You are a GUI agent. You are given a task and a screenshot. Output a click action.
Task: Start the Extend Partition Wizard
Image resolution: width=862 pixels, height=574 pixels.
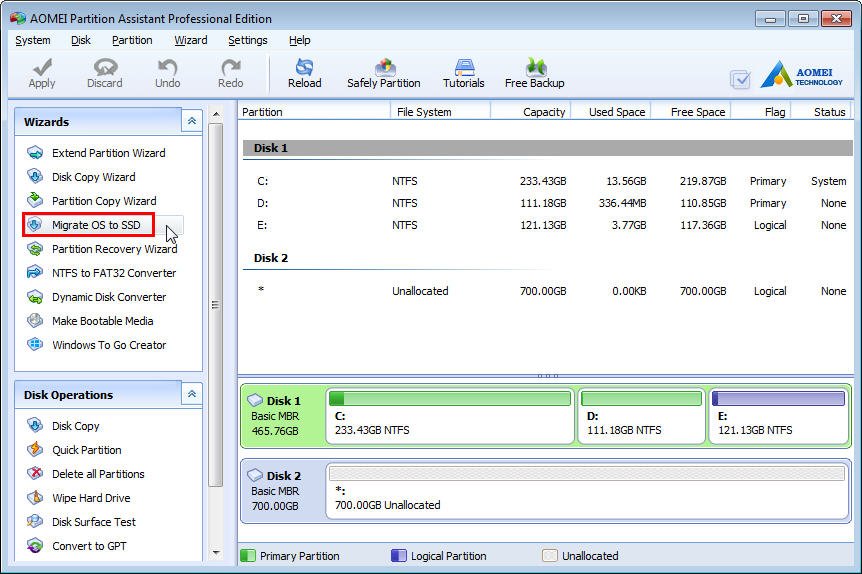click(108, 153)
